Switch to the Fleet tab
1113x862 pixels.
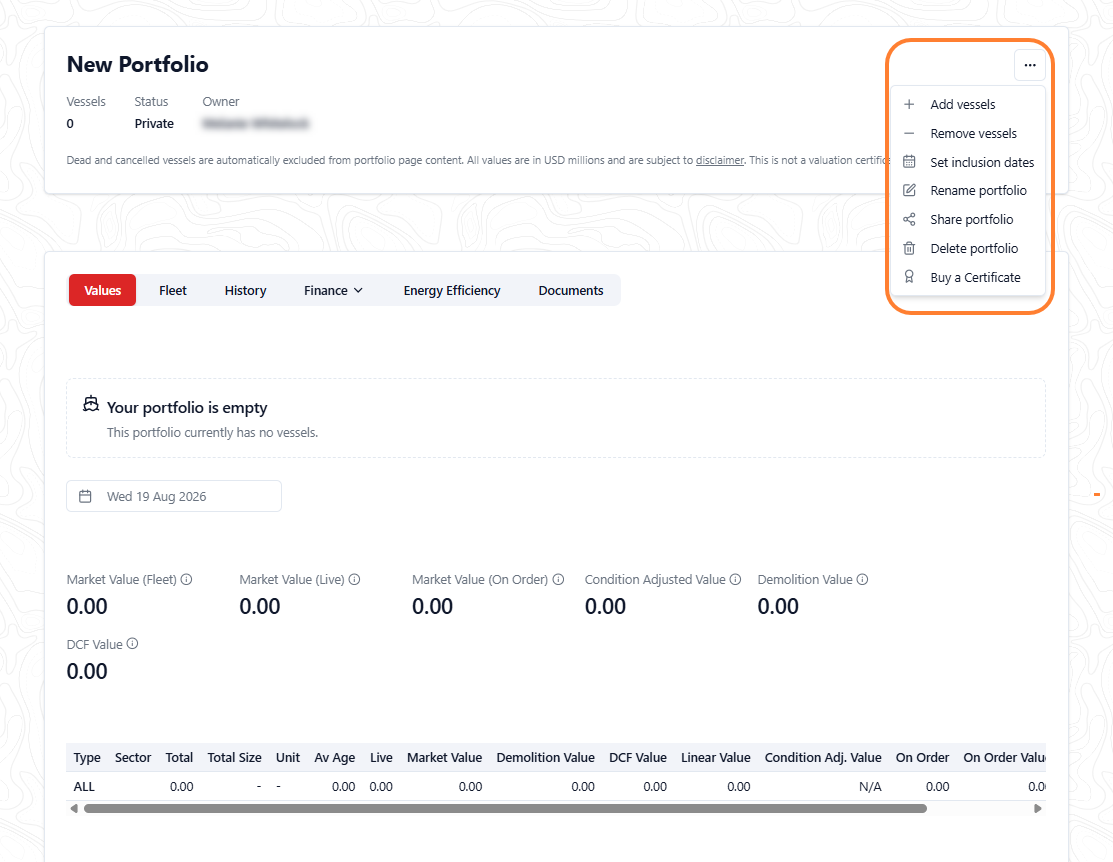[172, 290]
